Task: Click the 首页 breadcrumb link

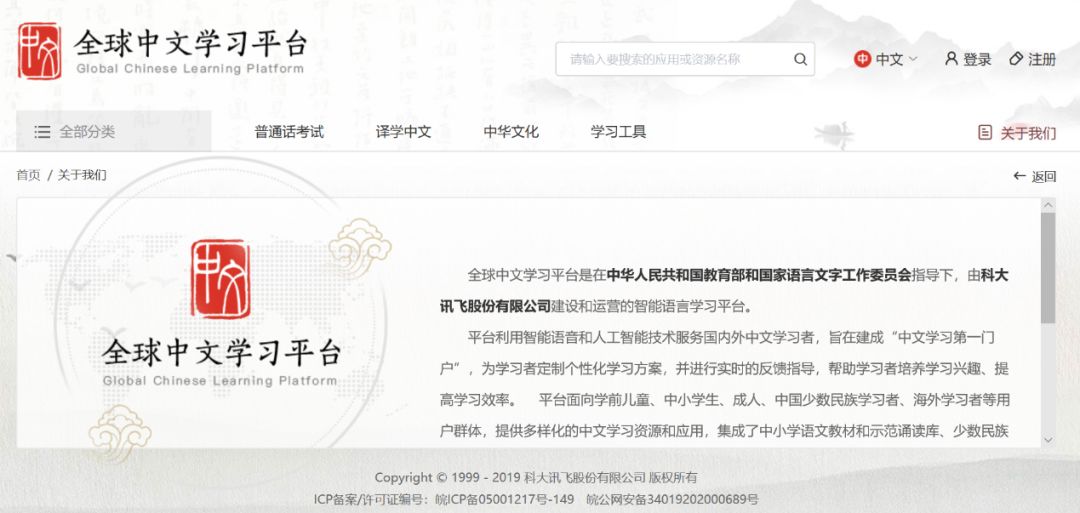Action: pyautogui.click(x=28, y=175)
